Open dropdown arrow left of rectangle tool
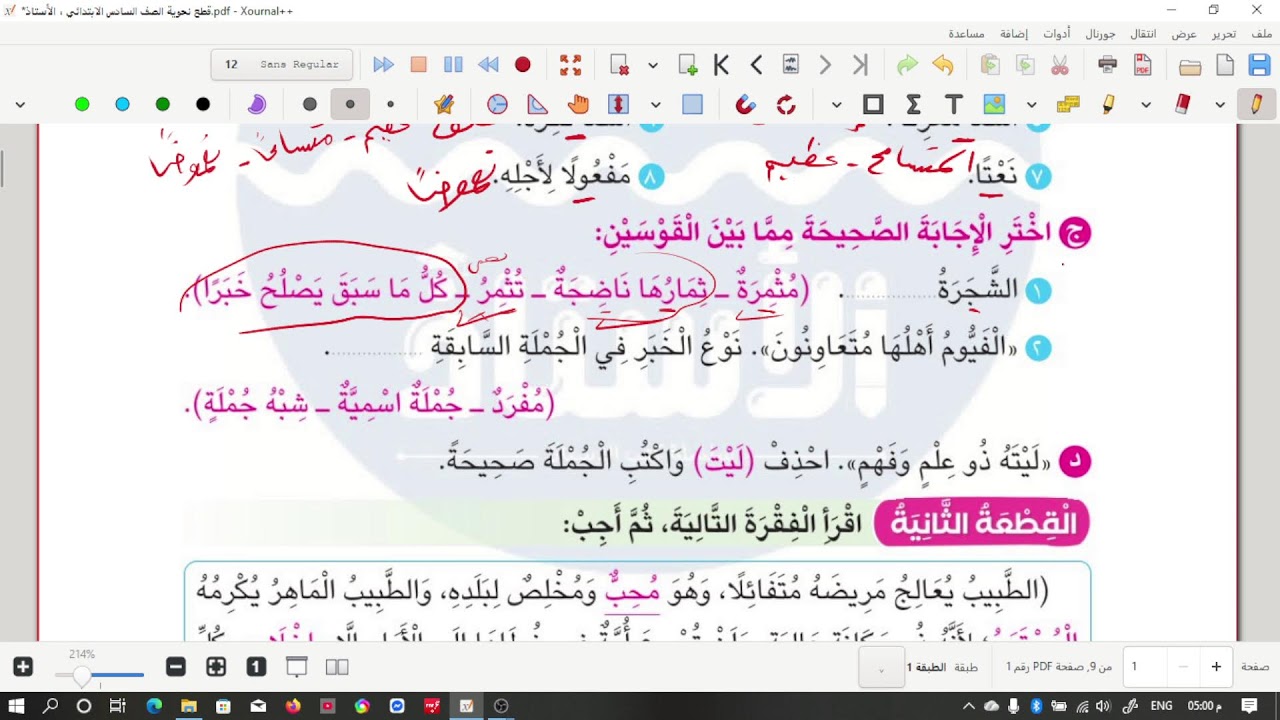The width and height of the screenshot is (1280, 720). (x=836, y=104)
